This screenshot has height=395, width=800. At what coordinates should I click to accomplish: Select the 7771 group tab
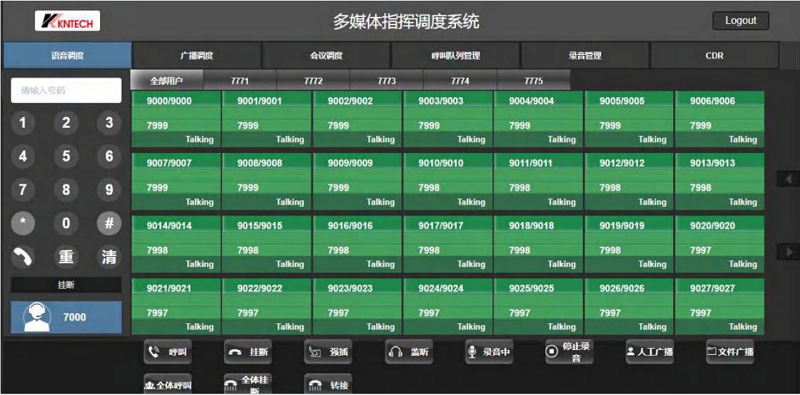(240, 81)
